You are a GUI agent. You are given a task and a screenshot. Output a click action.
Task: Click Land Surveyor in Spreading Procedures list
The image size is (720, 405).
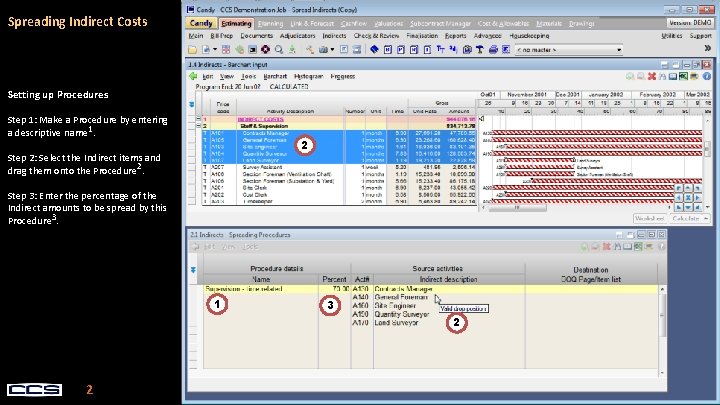click(396, 323)
